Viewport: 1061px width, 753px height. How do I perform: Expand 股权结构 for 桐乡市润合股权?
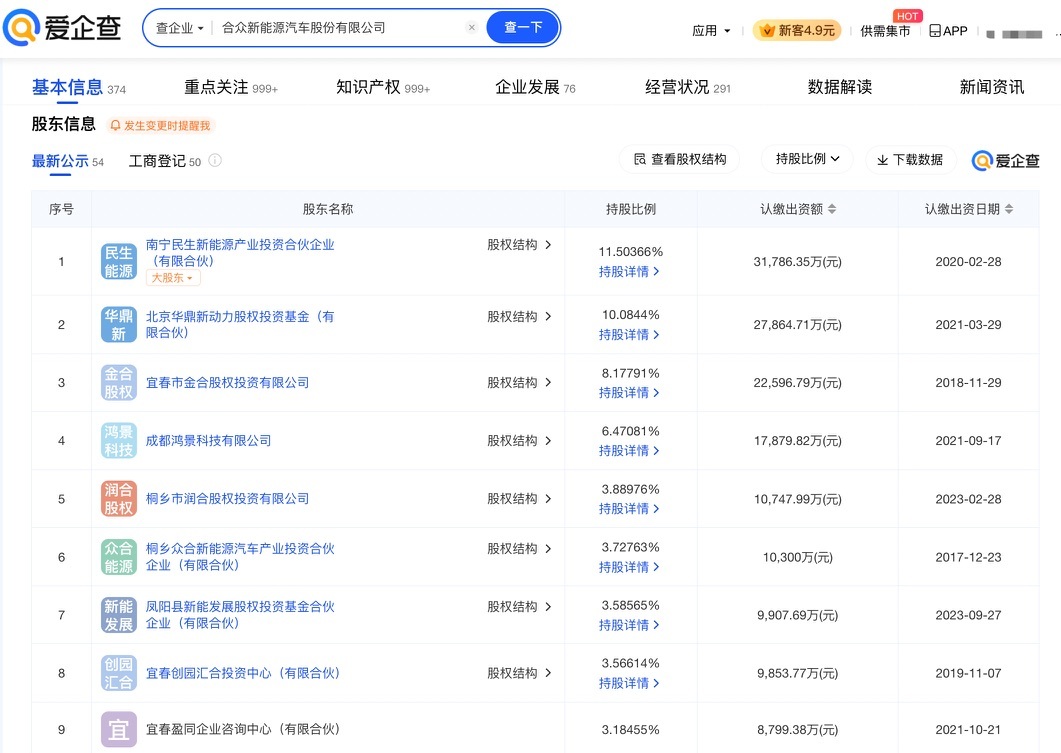(x=520, y=499)
